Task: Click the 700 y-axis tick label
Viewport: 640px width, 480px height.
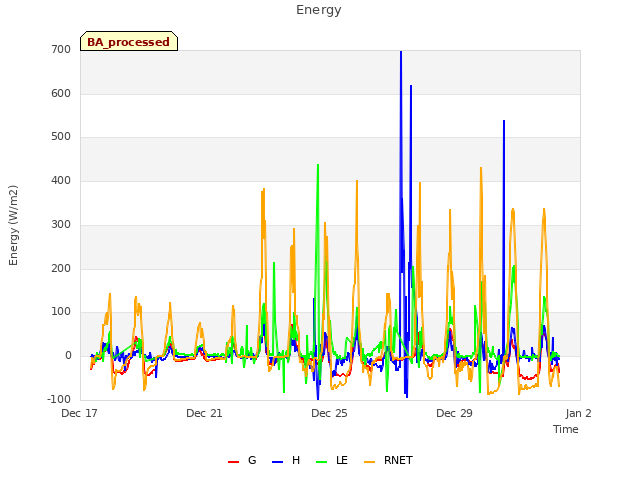Action: [61, 49]
